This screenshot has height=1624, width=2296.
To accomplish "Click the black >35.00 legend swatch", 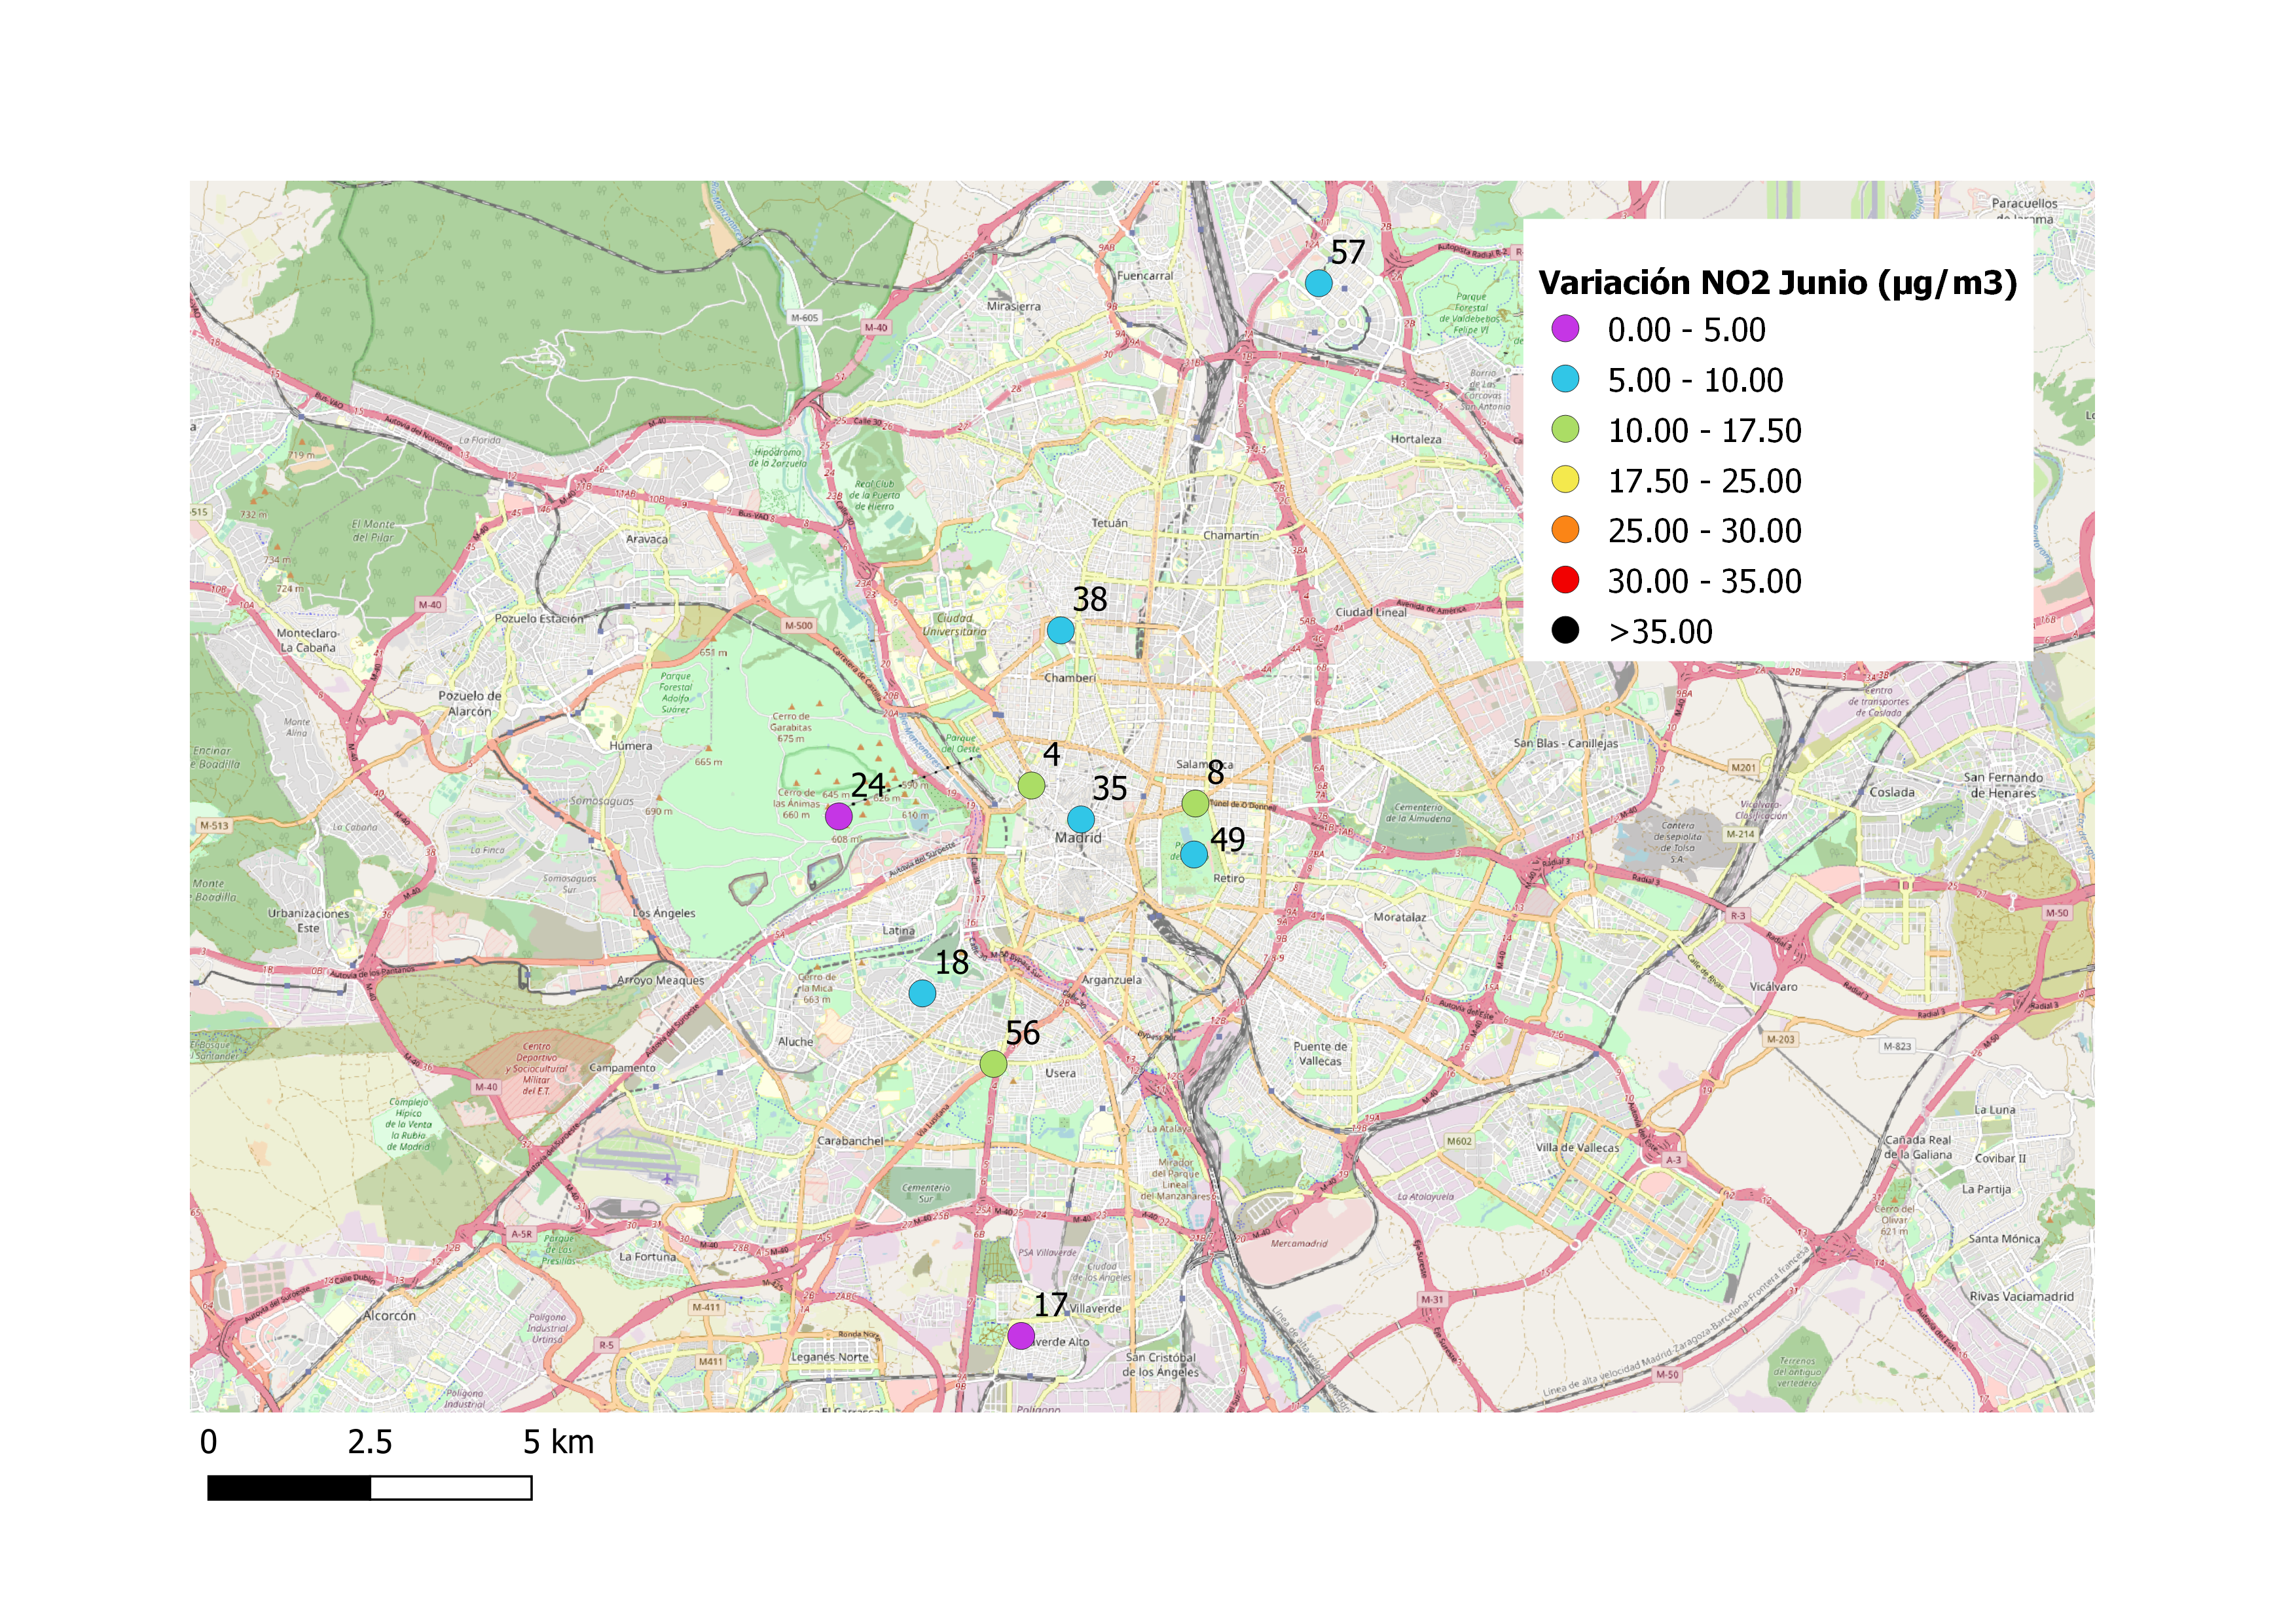I will pos(1565,630).
